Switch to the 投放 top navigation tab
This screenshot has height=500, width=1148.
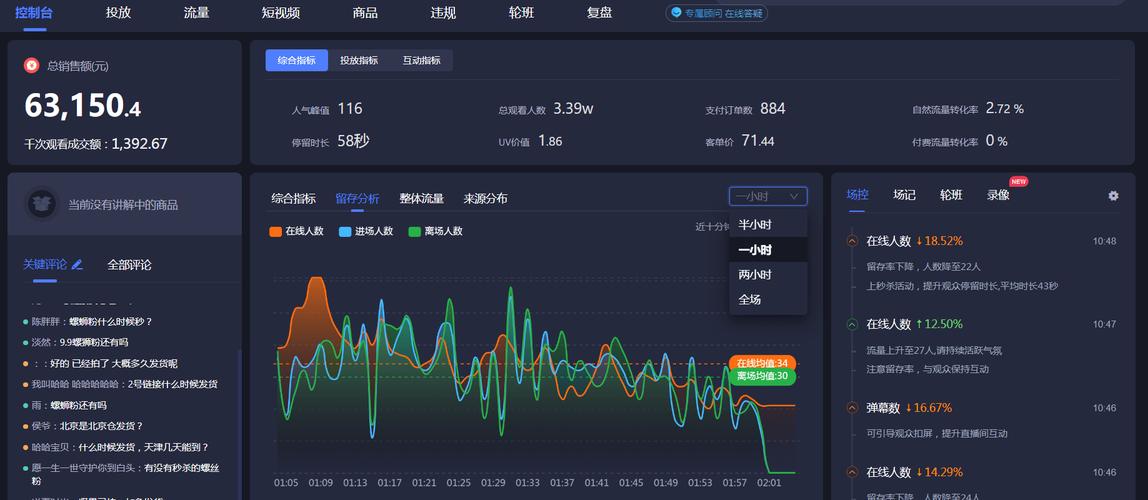point(118,13)
